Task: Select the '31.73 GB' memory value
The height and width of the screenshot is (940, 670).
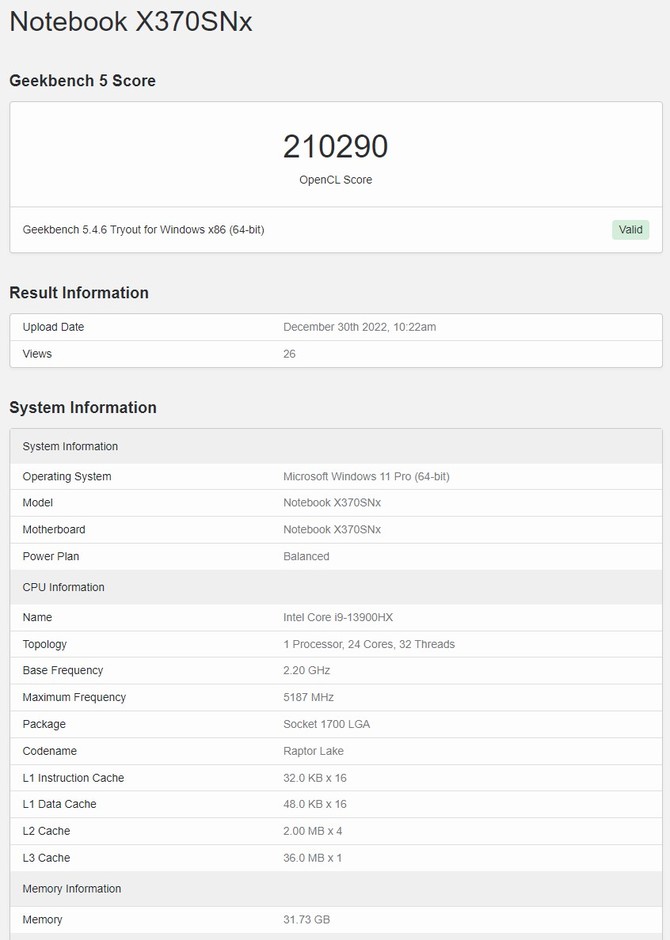Action: pos(307,920)
